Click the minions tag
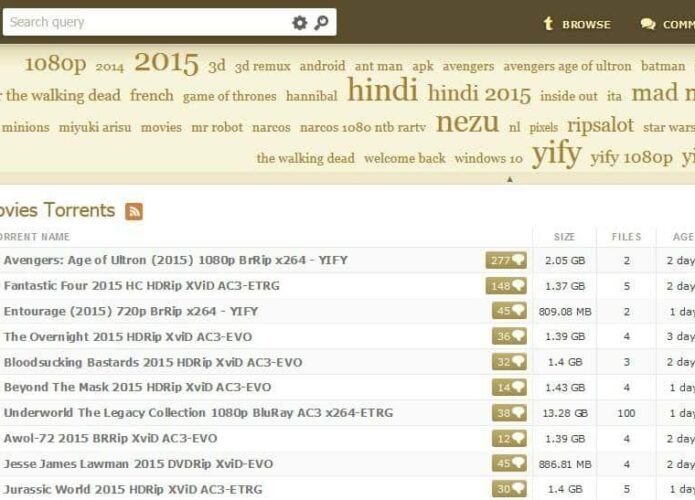Screen dimensions: 695x500 (26, 127)
